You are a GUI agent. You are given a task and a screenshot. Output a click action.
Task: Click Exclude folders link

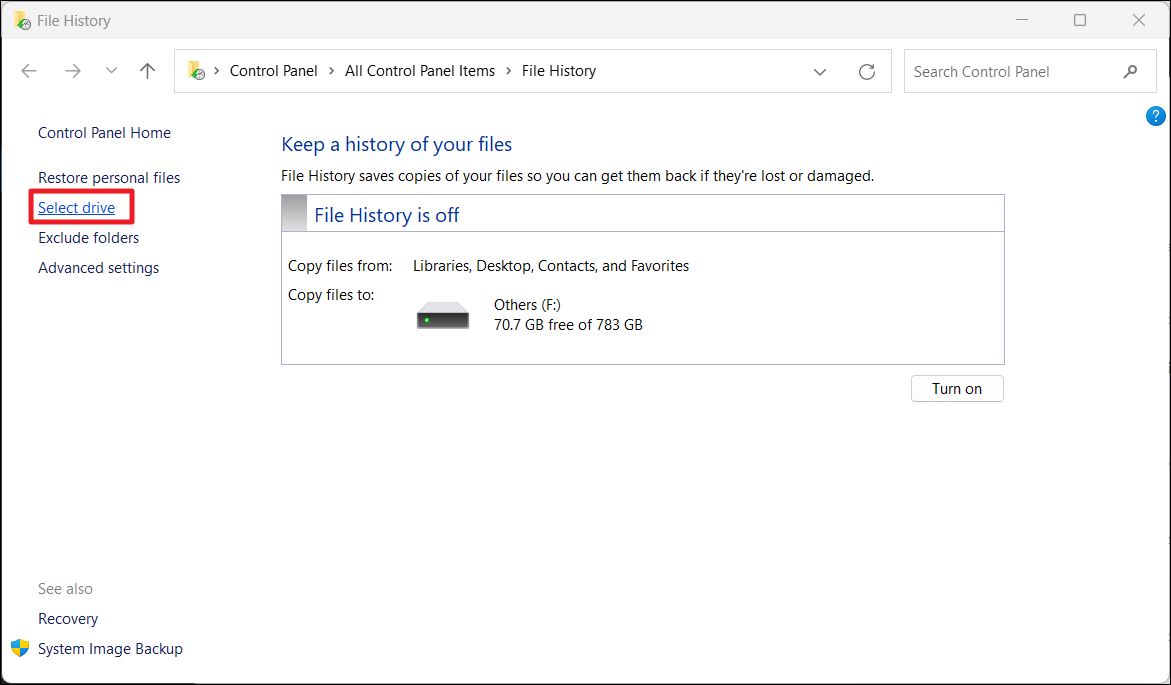click(88, 238)
